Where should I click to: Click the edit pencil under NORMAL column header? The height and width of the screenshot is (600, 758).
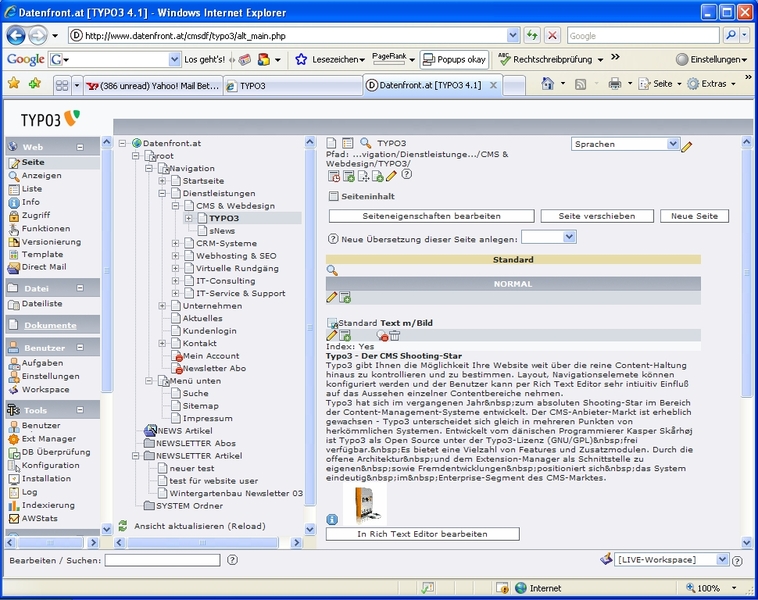[332, 297]
